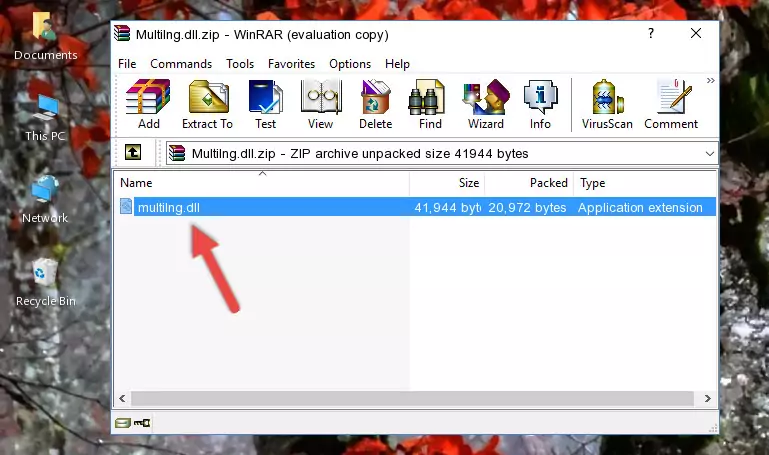
Task: Click the Extract To toolbar icon
Action: coord(207,104)
